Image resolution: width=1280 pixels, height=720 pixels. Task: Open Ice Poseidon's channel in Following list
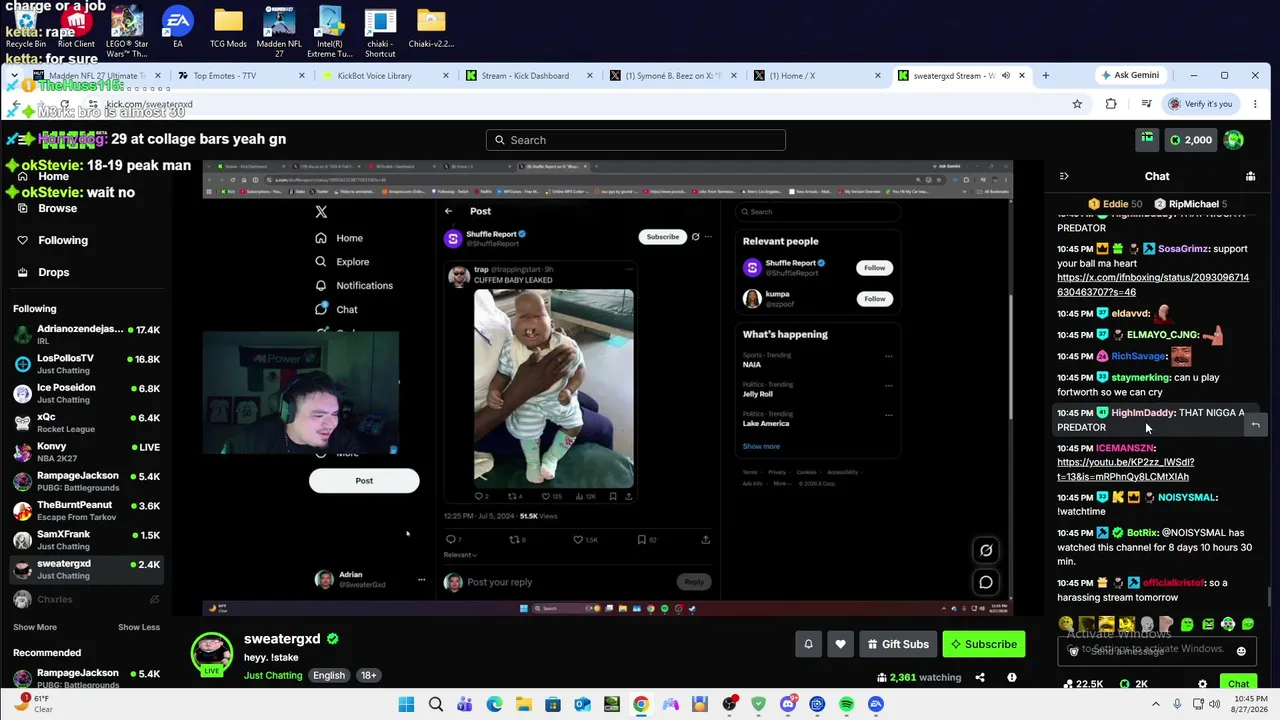click(87, 393)
